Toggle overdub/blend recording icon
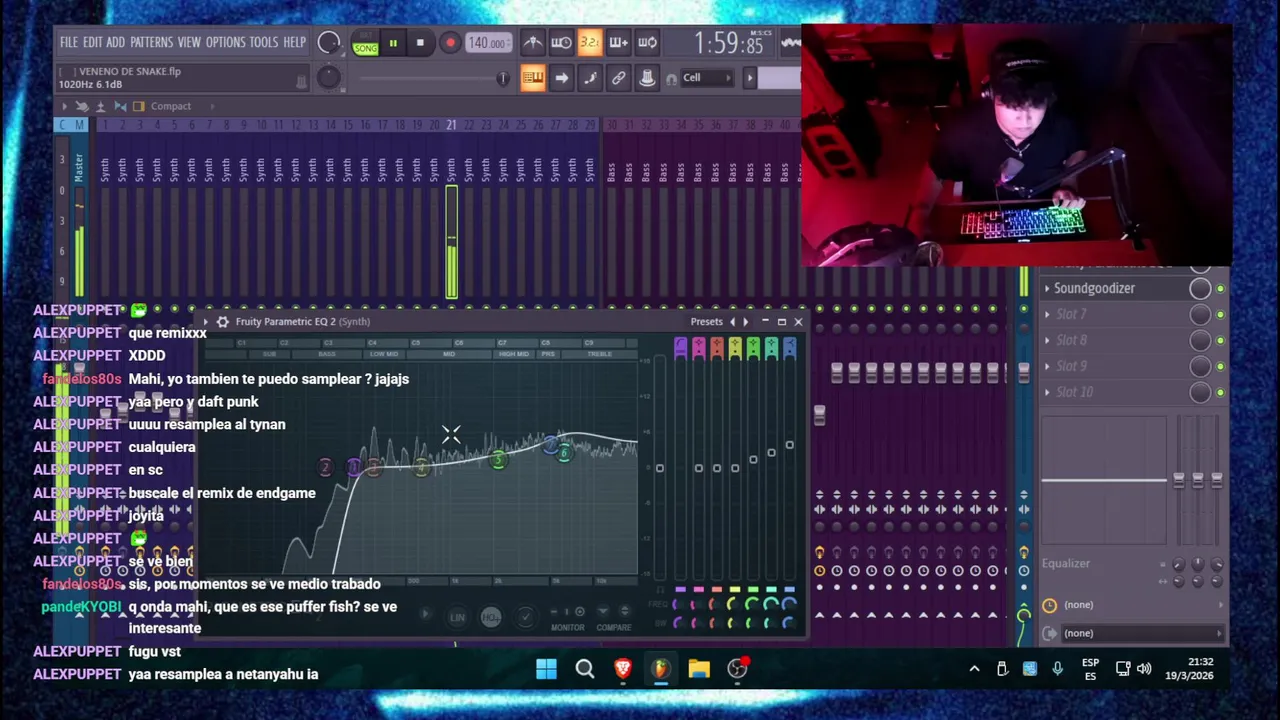The width and height of the screenshot is (1280, 720). tap(618, 42)
